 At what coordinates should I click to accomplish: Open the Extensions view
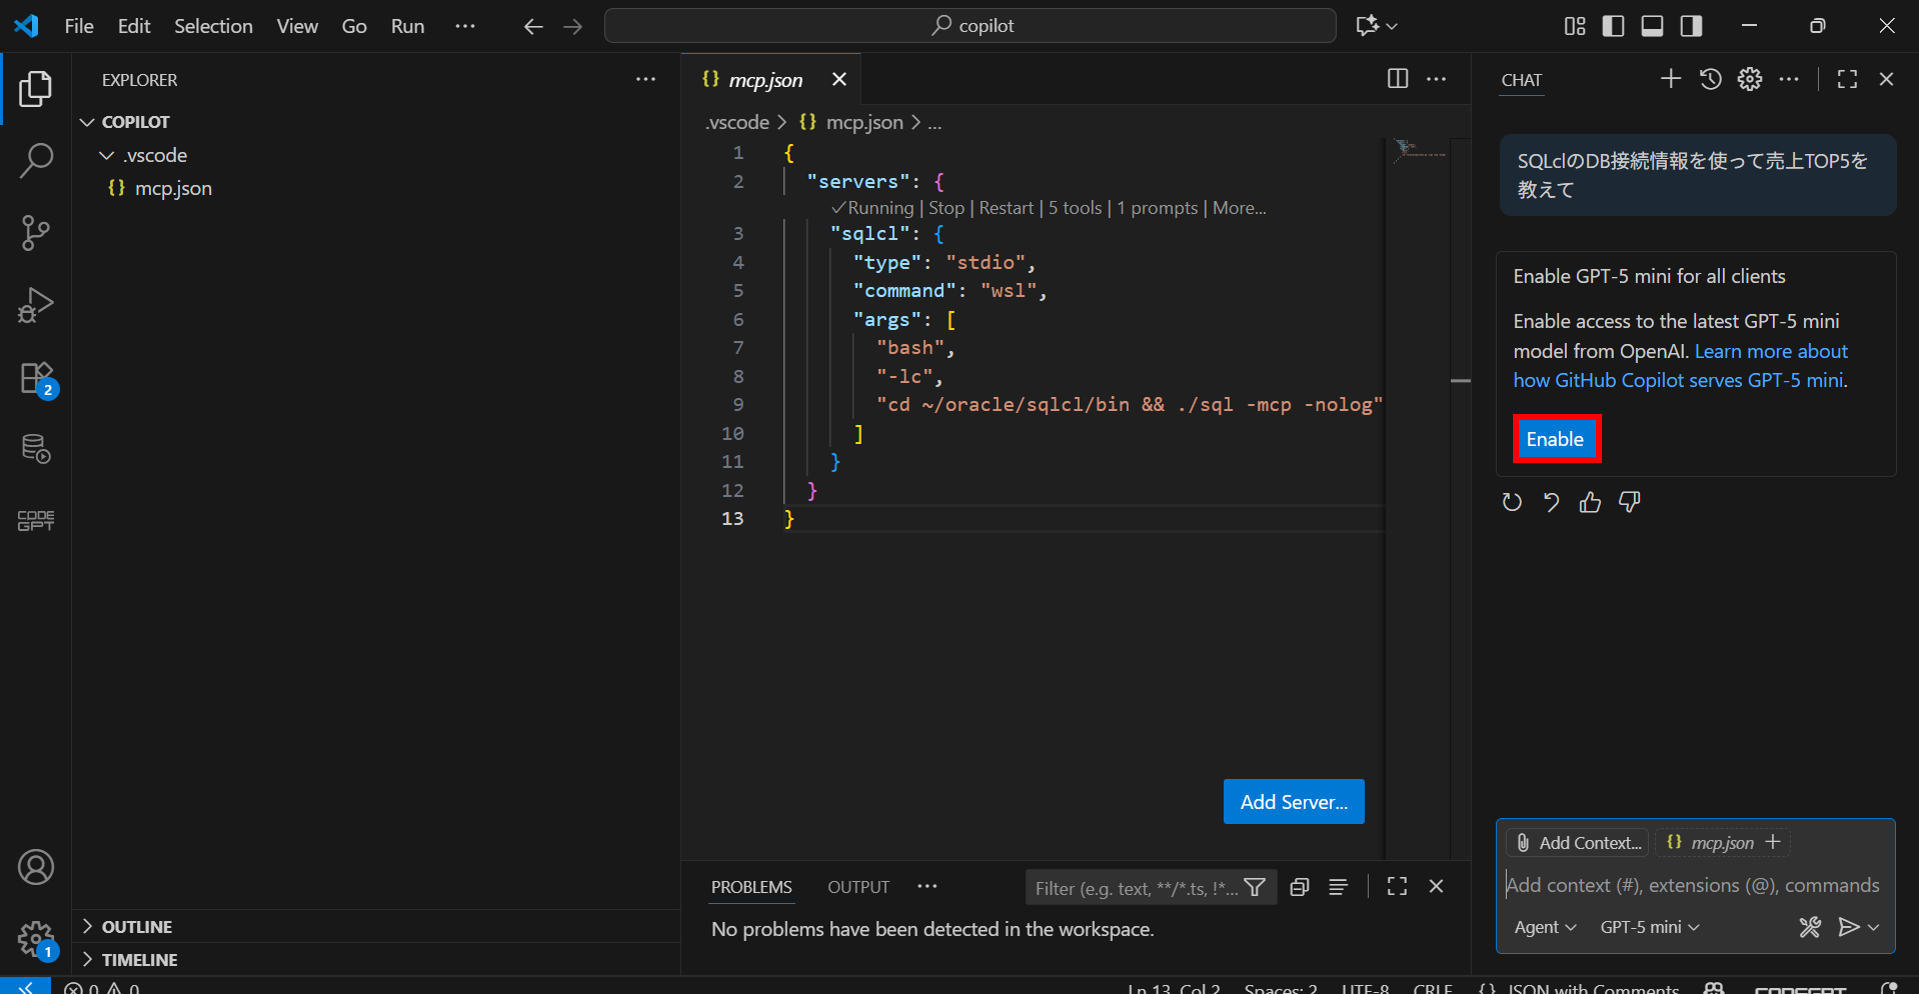36,379
